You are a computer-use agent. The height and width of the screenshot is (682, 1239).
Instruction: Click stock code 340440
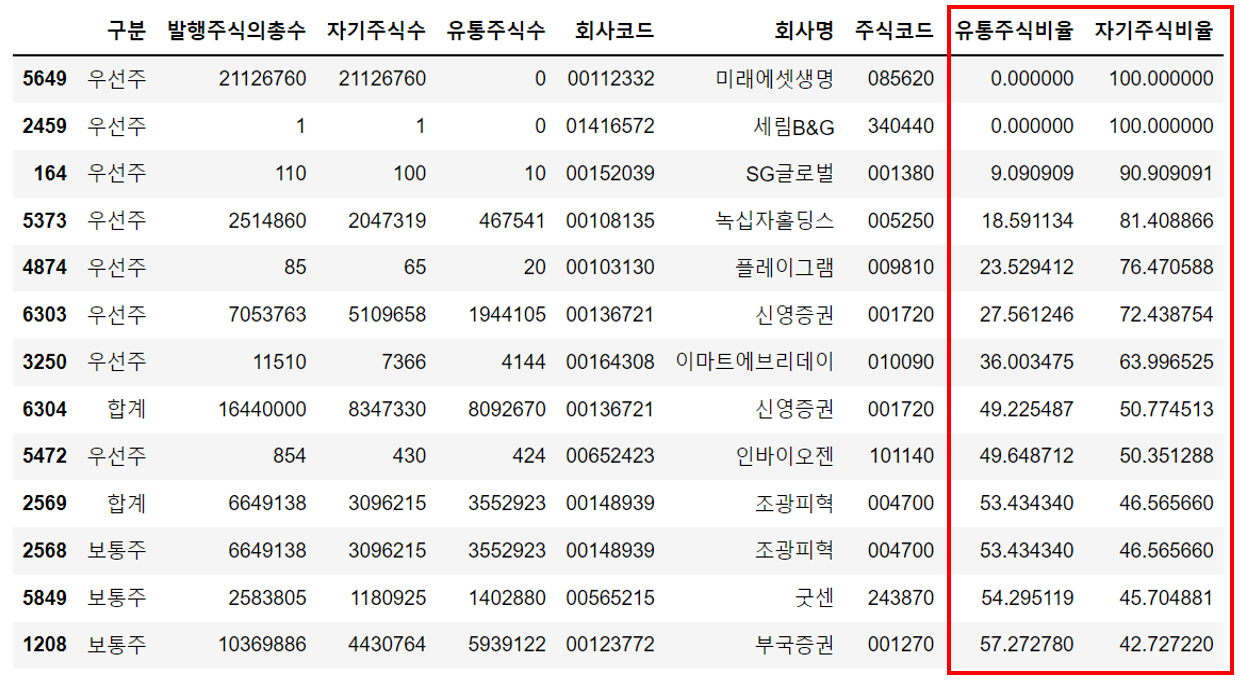pos(901,126)
